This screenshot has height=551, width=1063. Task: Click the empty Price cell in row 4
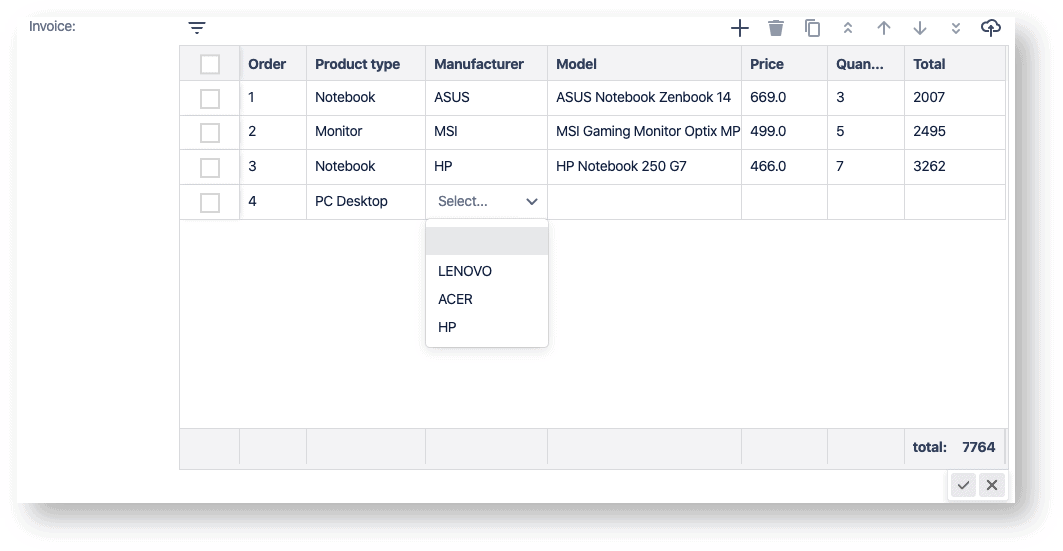pos(784,201)
